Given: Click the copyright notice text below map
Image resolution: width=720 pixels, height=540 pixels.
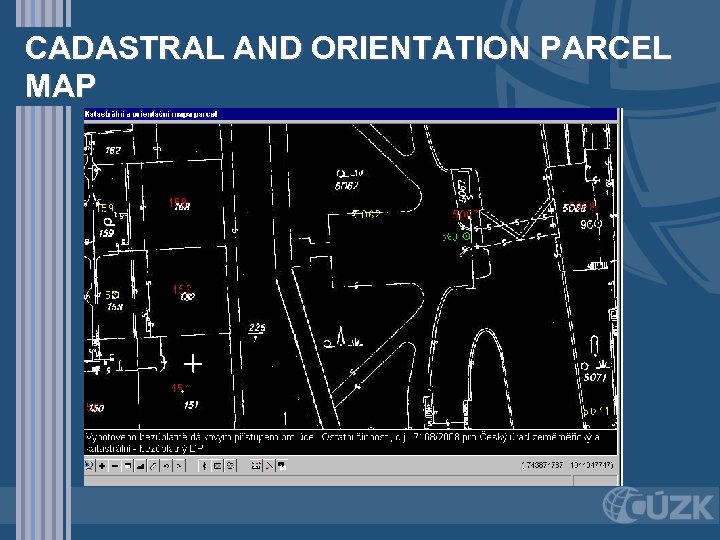Looking at the screenshot, I should coord(343,442).
